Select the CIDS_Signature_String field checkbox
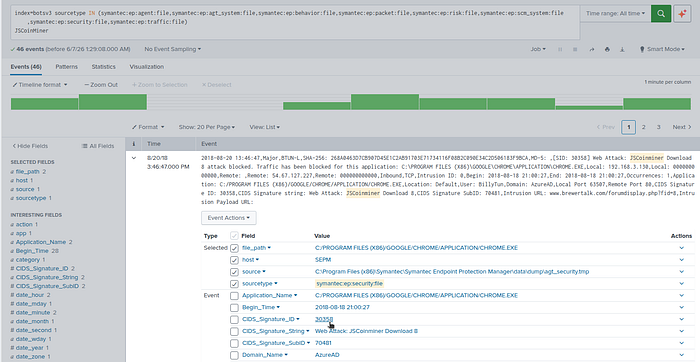 tap(234, 332)
